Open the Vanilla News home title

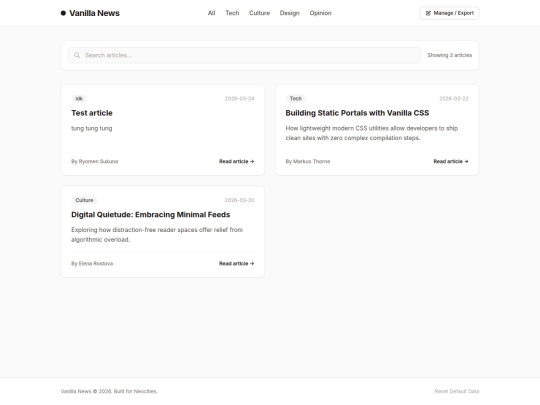point(94,13)
